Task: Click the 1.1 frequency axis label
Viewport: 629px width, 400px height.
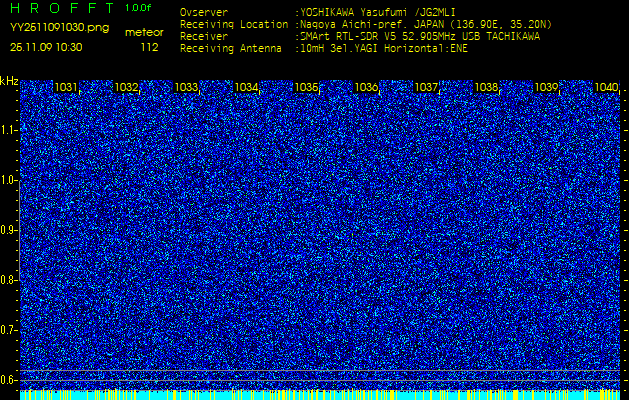Action: tap(9, 130)
